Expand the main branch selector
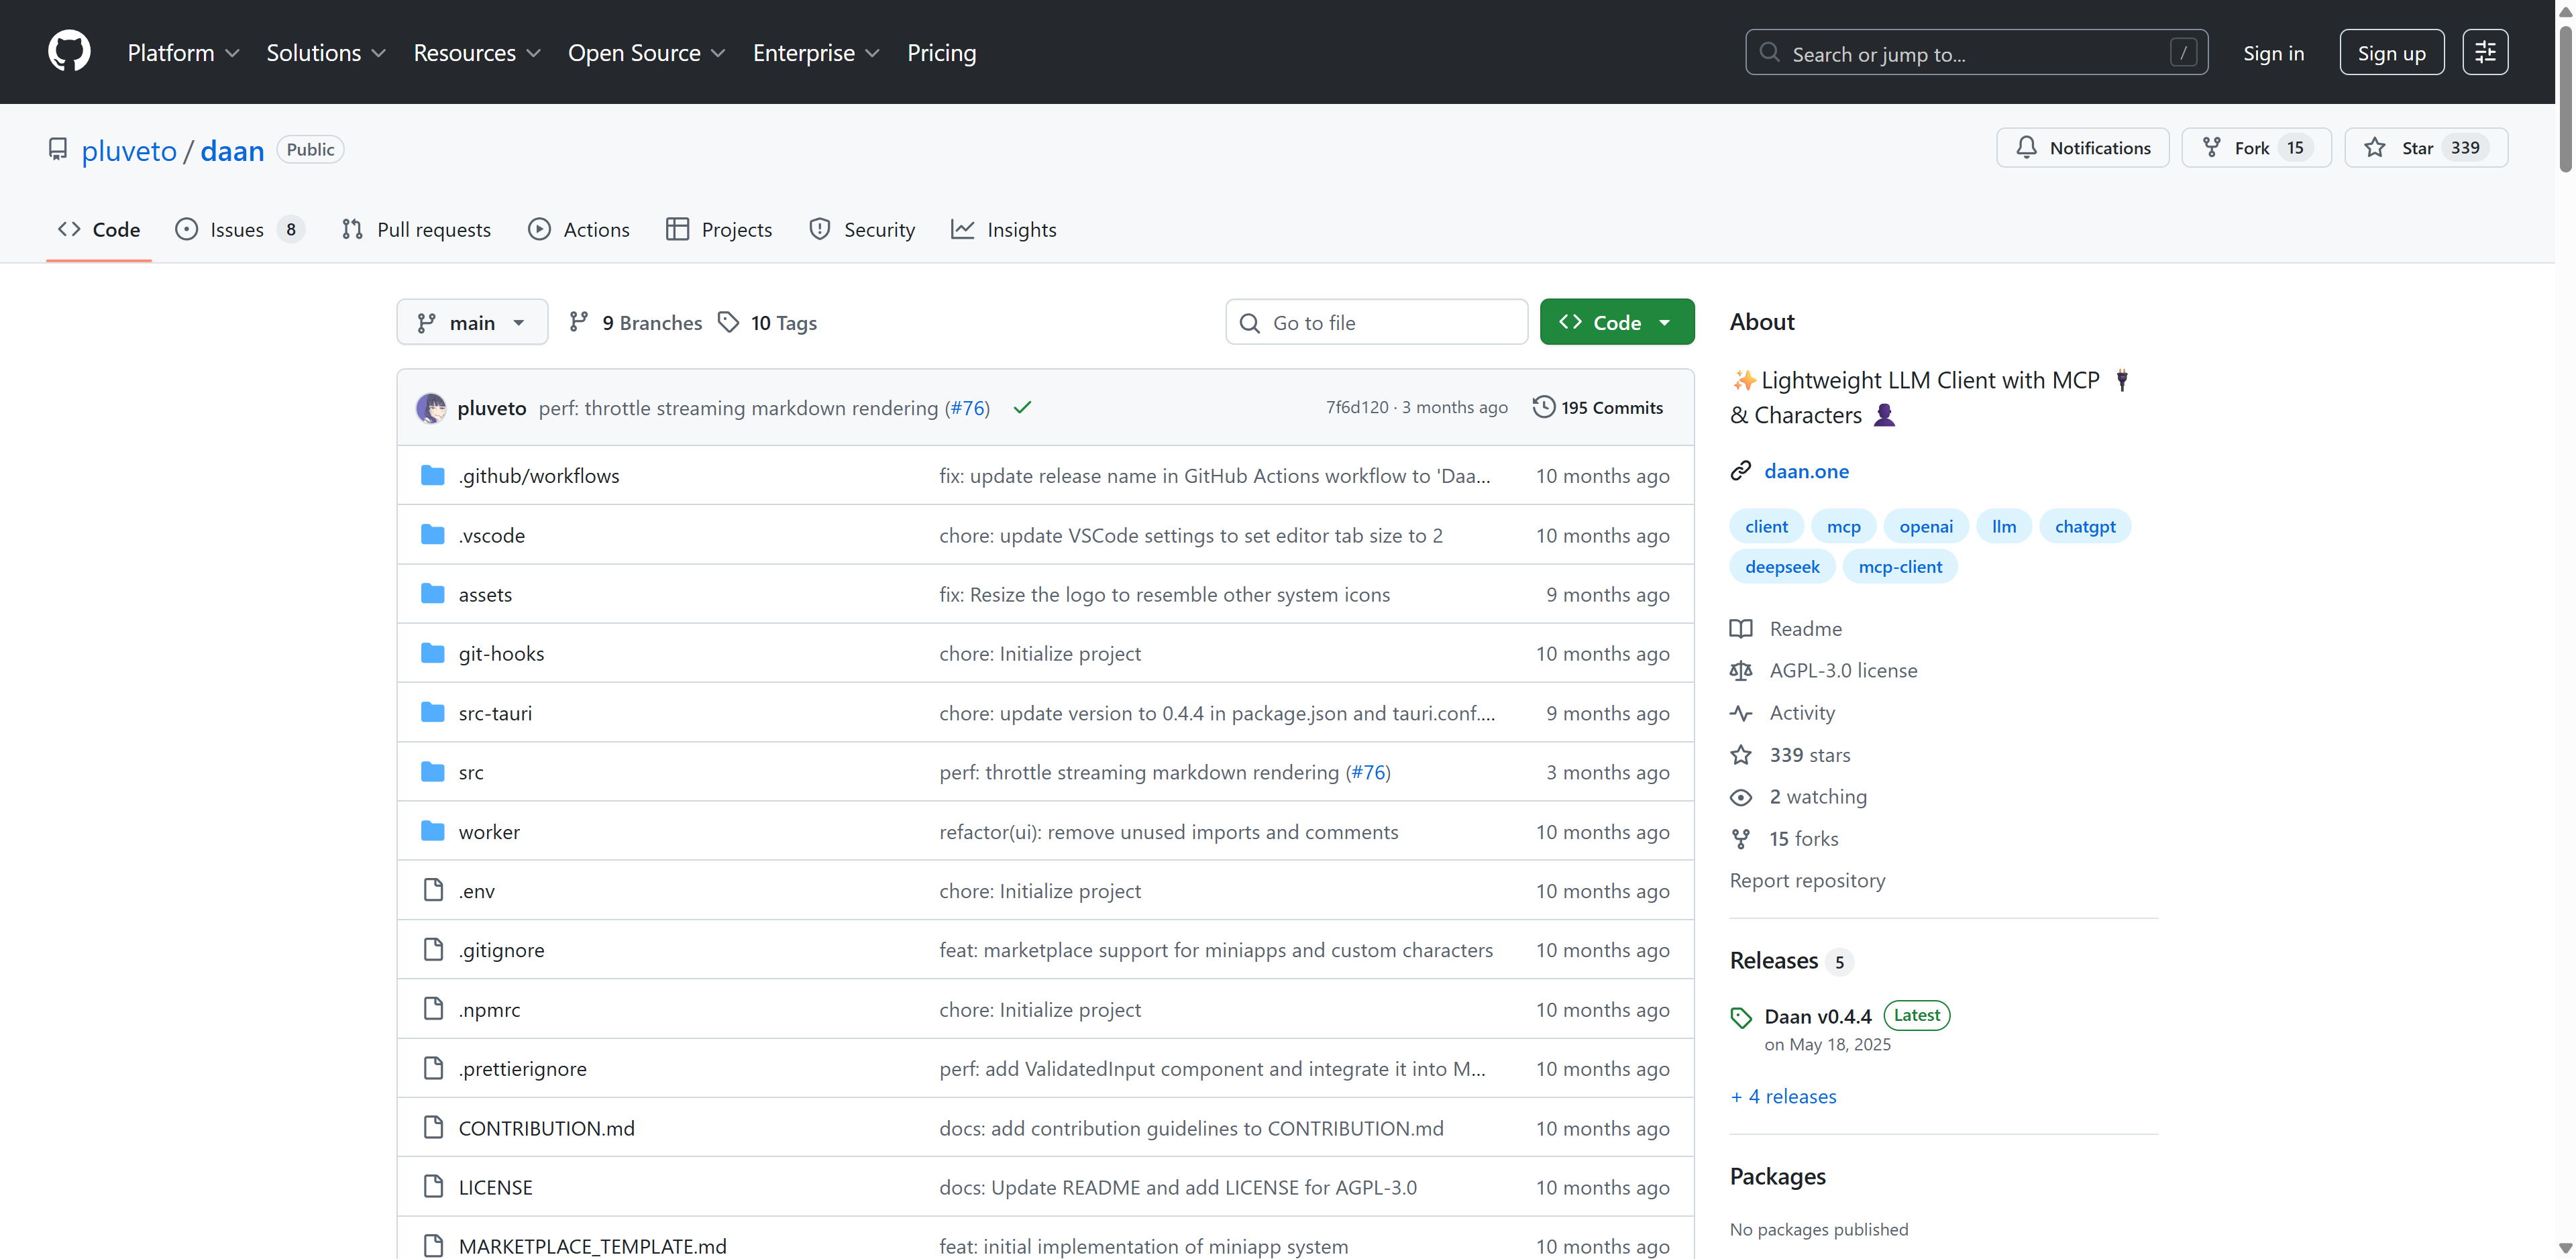The height and width of the screenshot is (1259, 2576). (472, 322)
